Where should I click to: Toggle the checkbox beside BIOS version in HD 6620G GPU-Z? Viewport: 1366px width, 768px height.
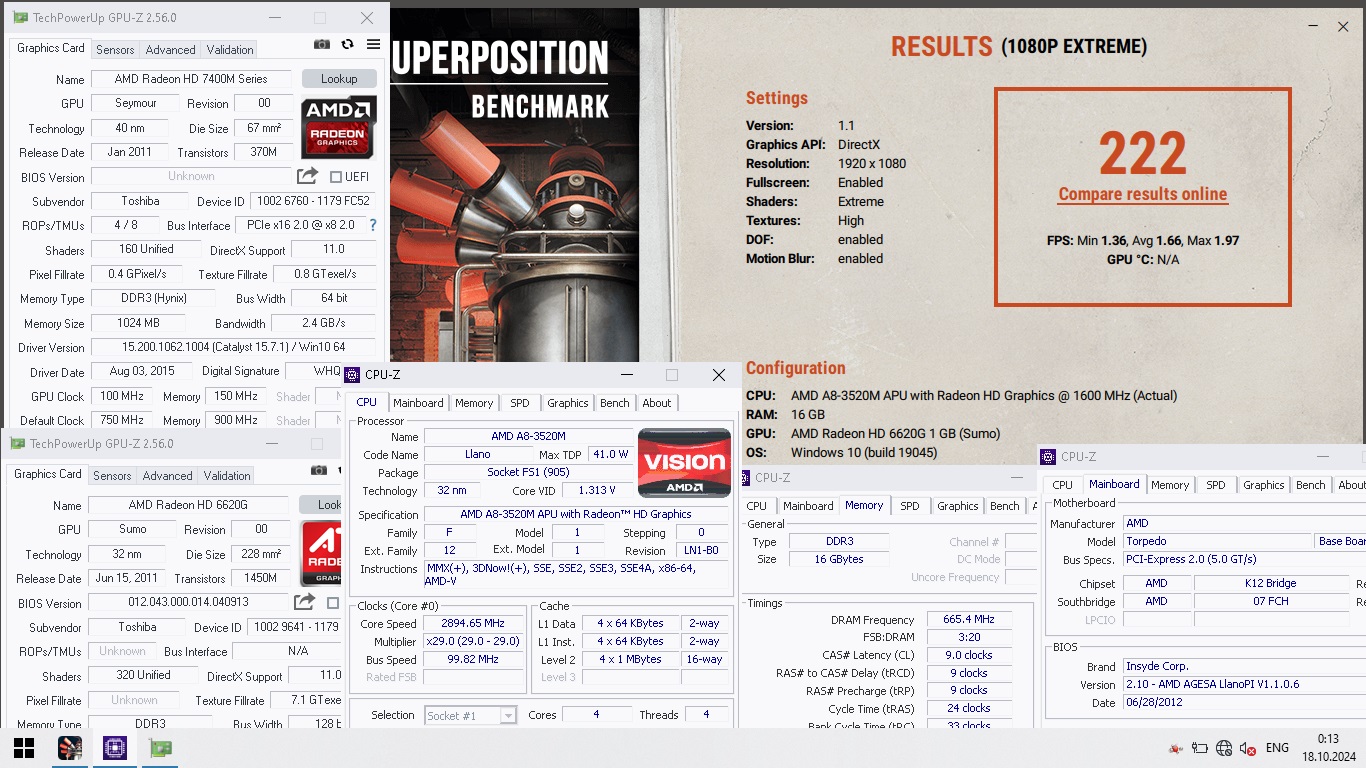(332, 603)
